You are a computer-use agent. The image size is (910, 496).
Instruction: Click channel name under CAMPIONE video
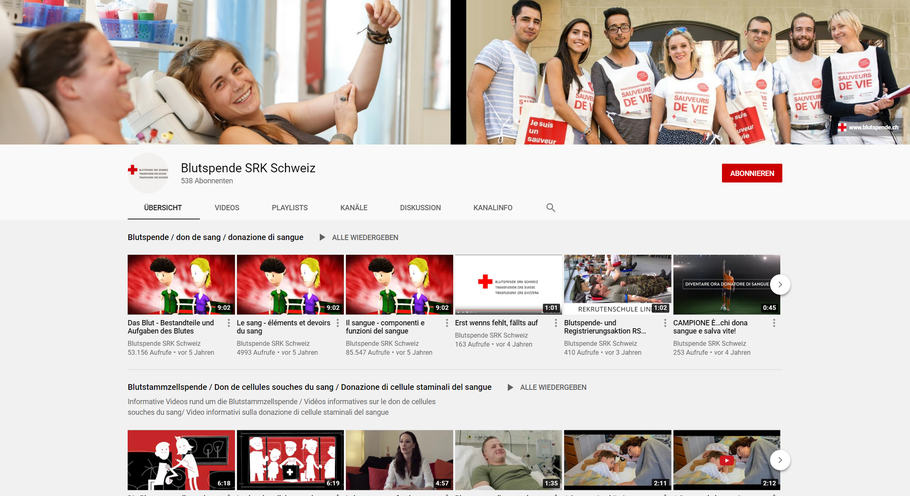coord(710,343)
